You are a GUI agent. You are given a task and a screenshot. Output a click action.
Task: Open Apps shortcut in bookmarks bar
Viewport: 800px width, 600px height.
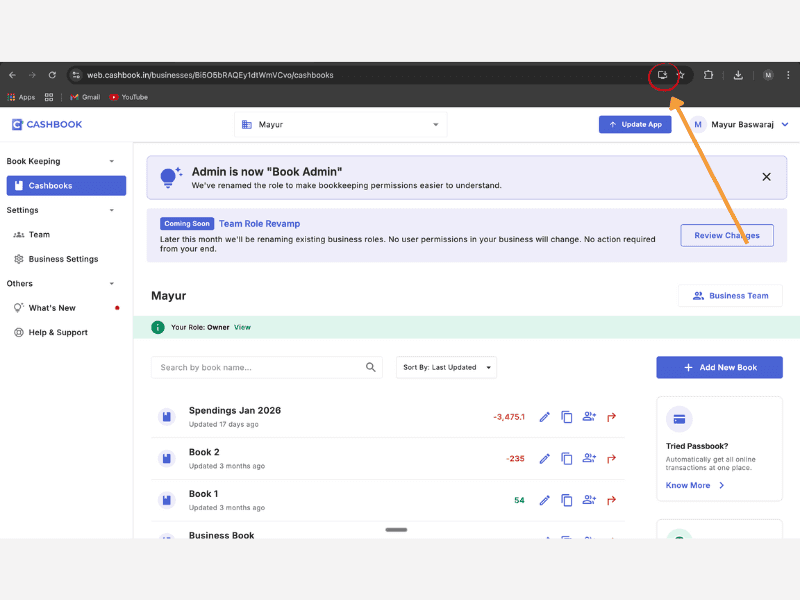[x=21, y=97]
